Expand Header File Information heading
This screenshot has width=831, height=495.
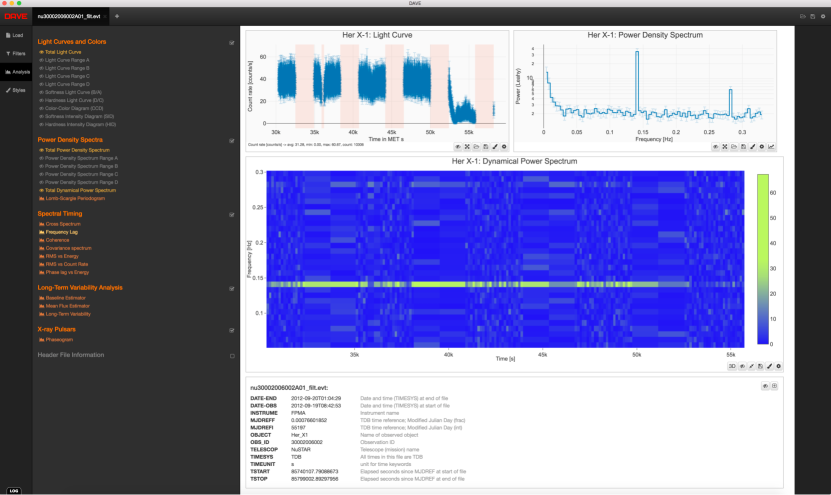(70, 355)
